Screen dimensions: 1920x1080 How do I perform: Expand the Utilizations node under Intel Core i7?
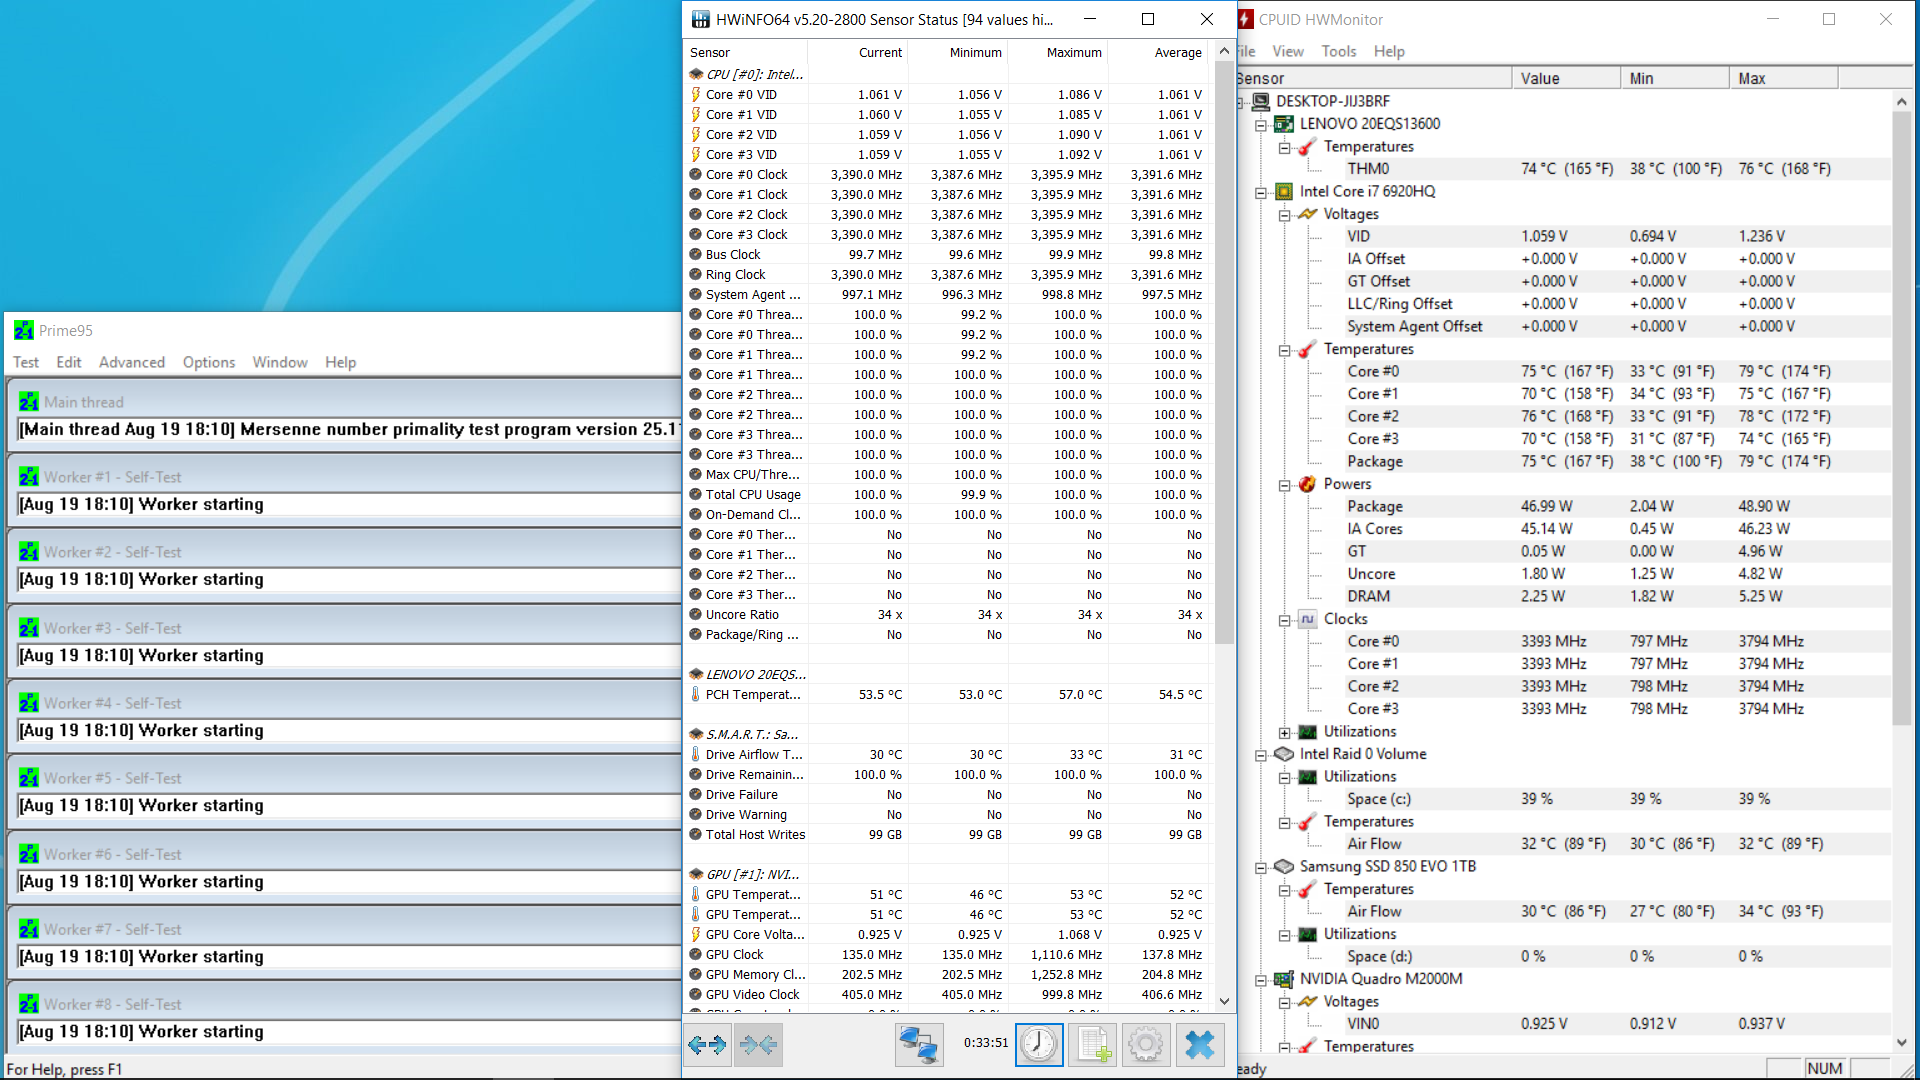pos(1285,732)
